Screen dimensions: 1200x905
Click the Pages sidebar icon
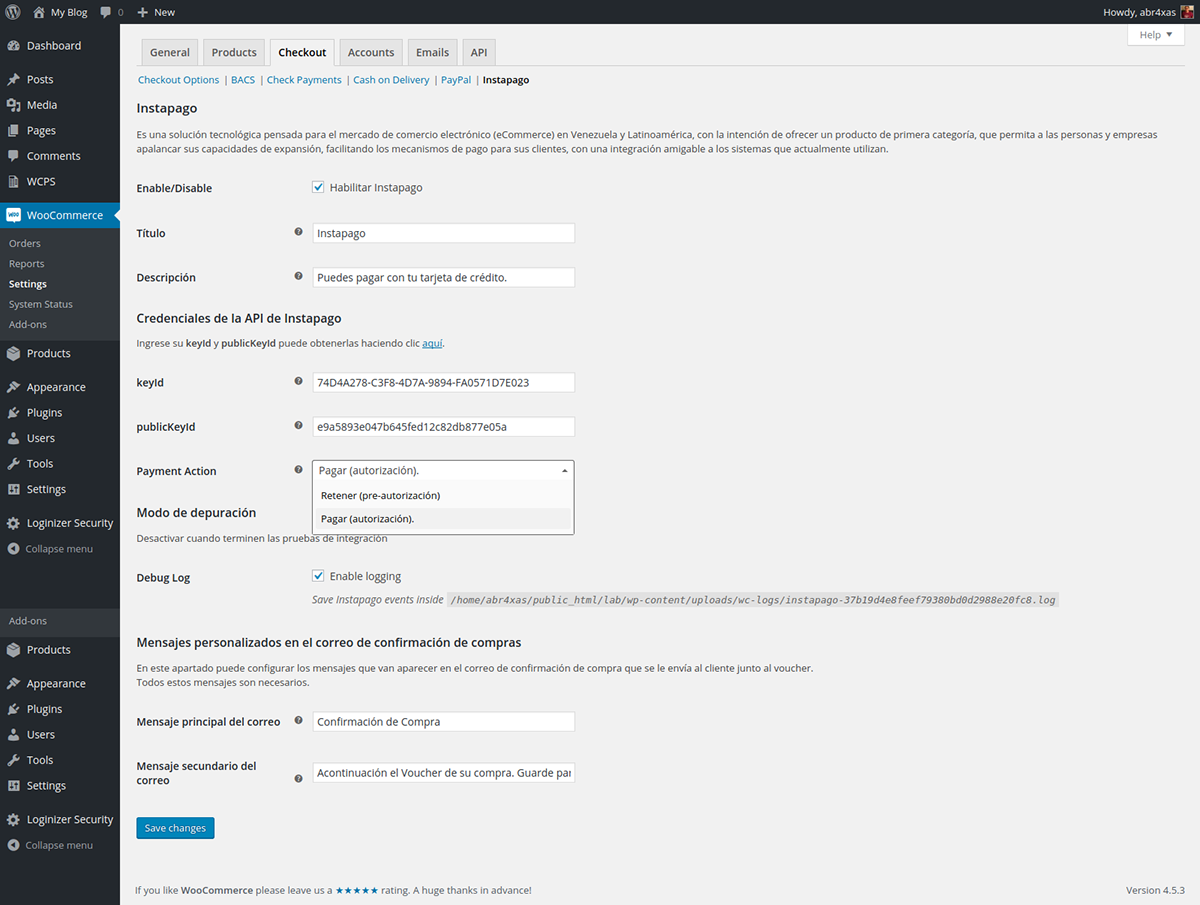tap(13, 131)
